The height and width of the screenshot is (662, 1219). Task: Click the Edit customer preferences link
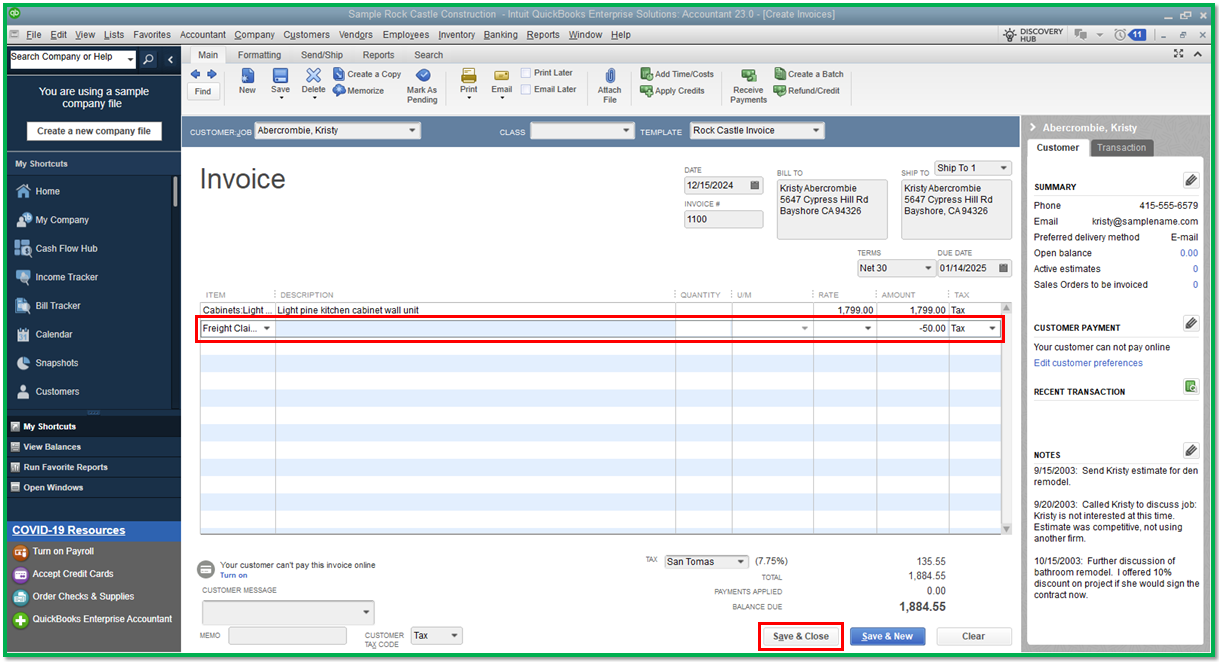point(1088,363)
